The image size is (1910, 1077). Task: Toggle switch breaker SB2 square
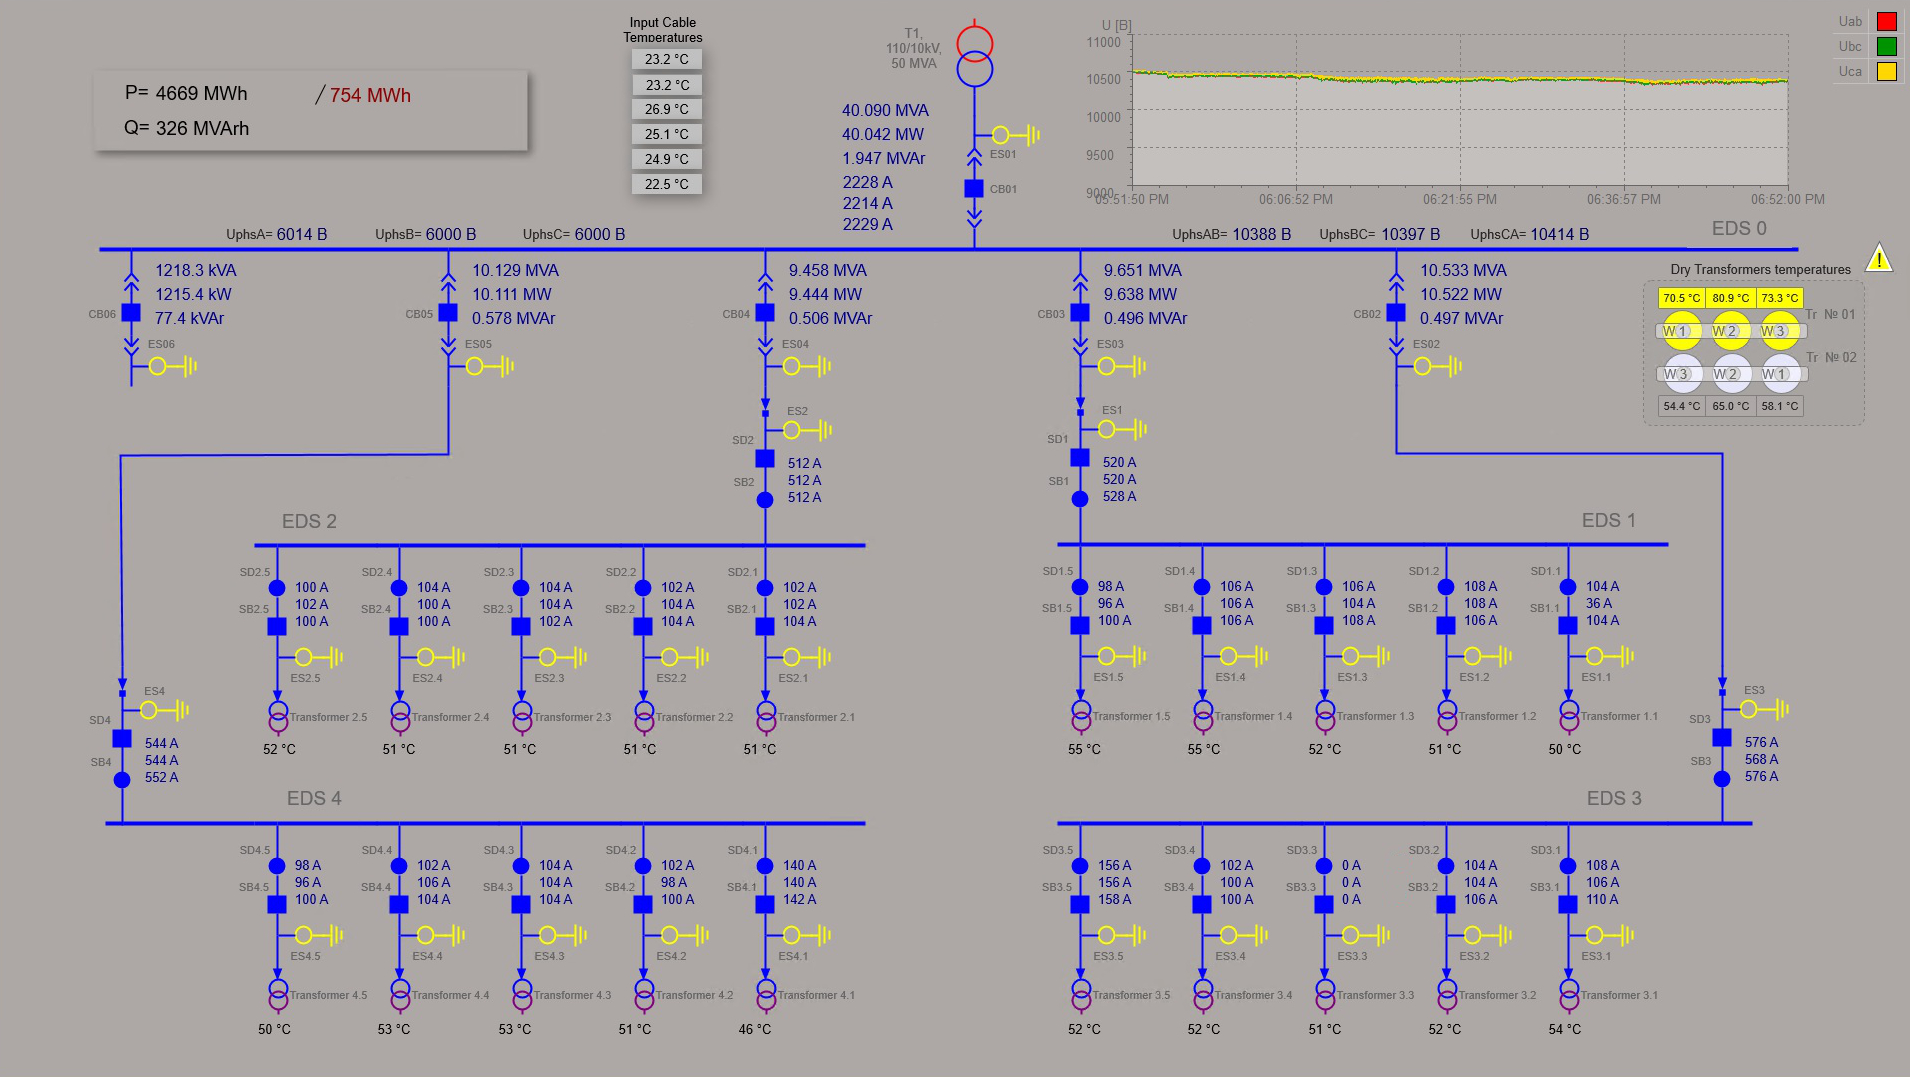pyautogui.click(x=765, y=459)
